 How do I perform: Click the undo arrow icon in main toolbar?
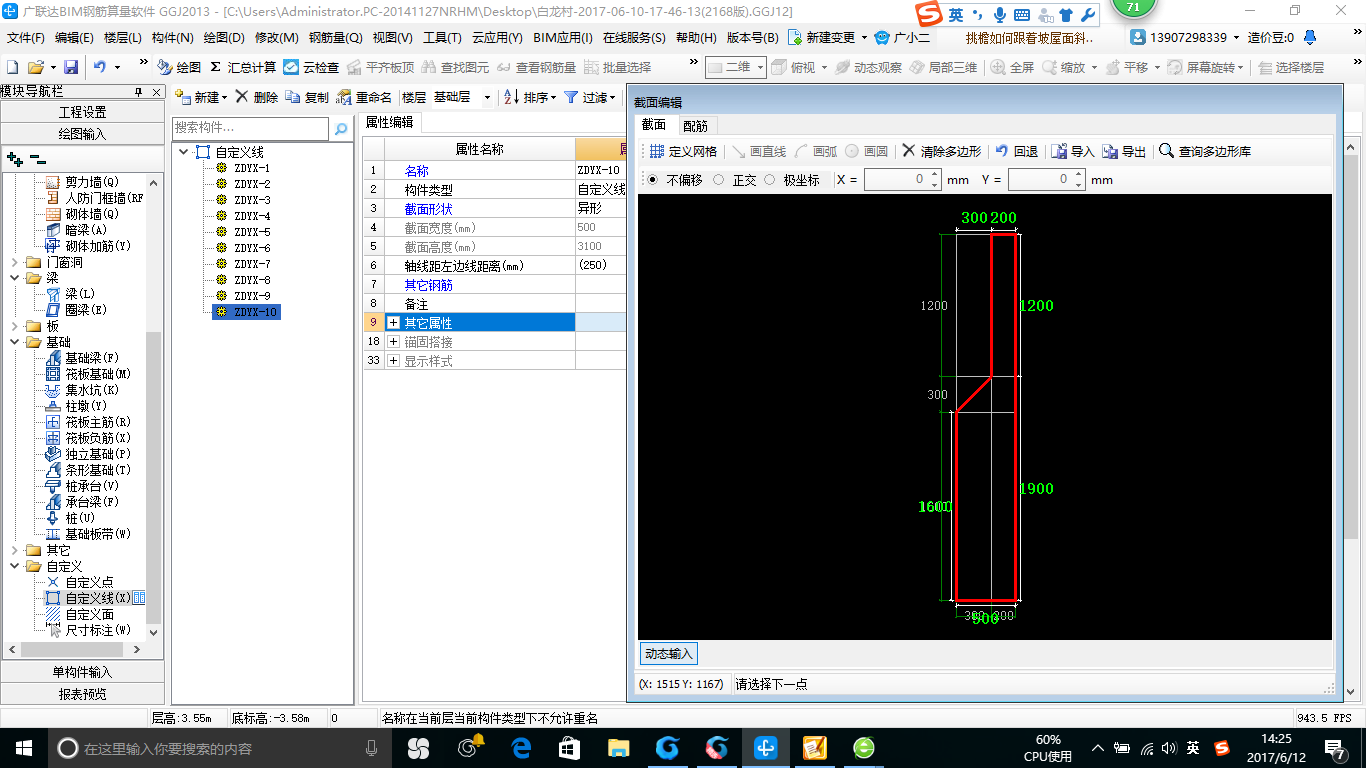tap(100, 67)
